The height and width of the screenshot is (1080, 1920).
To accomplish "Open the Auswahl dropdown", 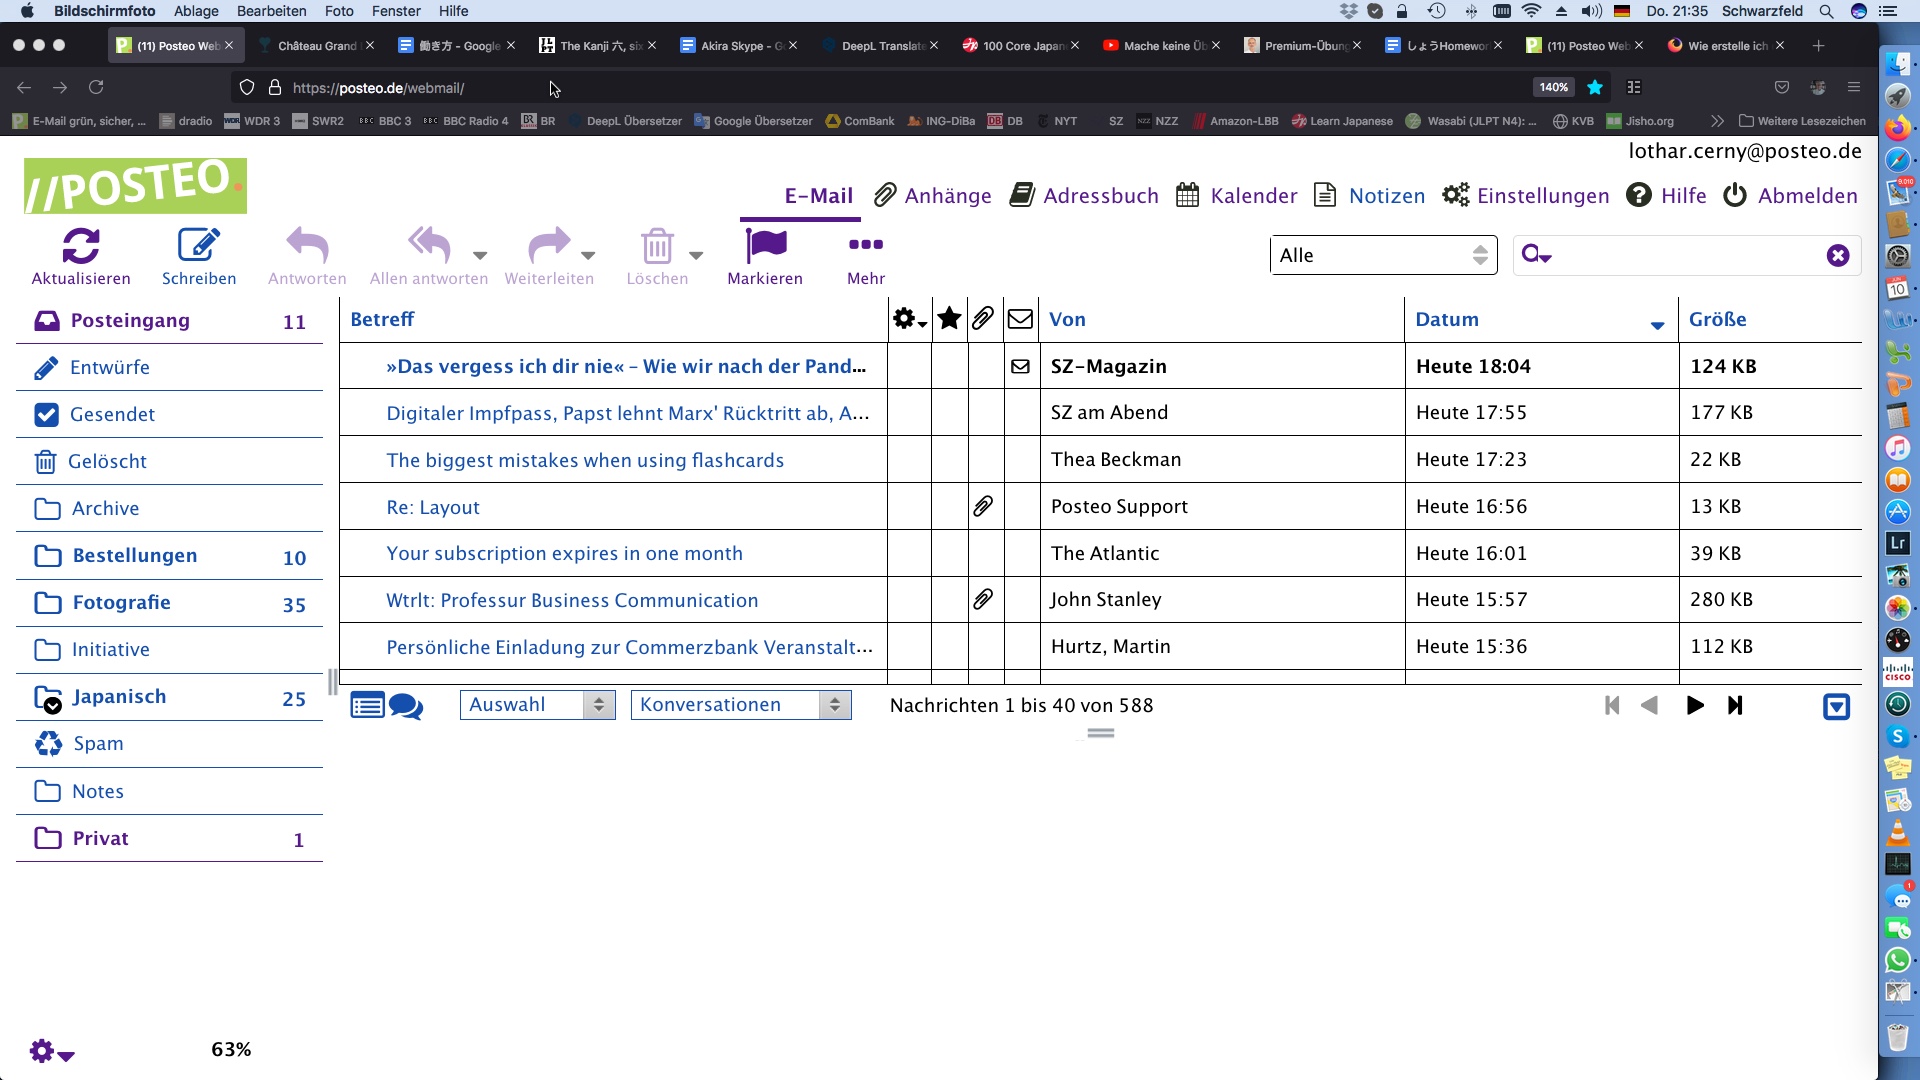I will point(537,704).
